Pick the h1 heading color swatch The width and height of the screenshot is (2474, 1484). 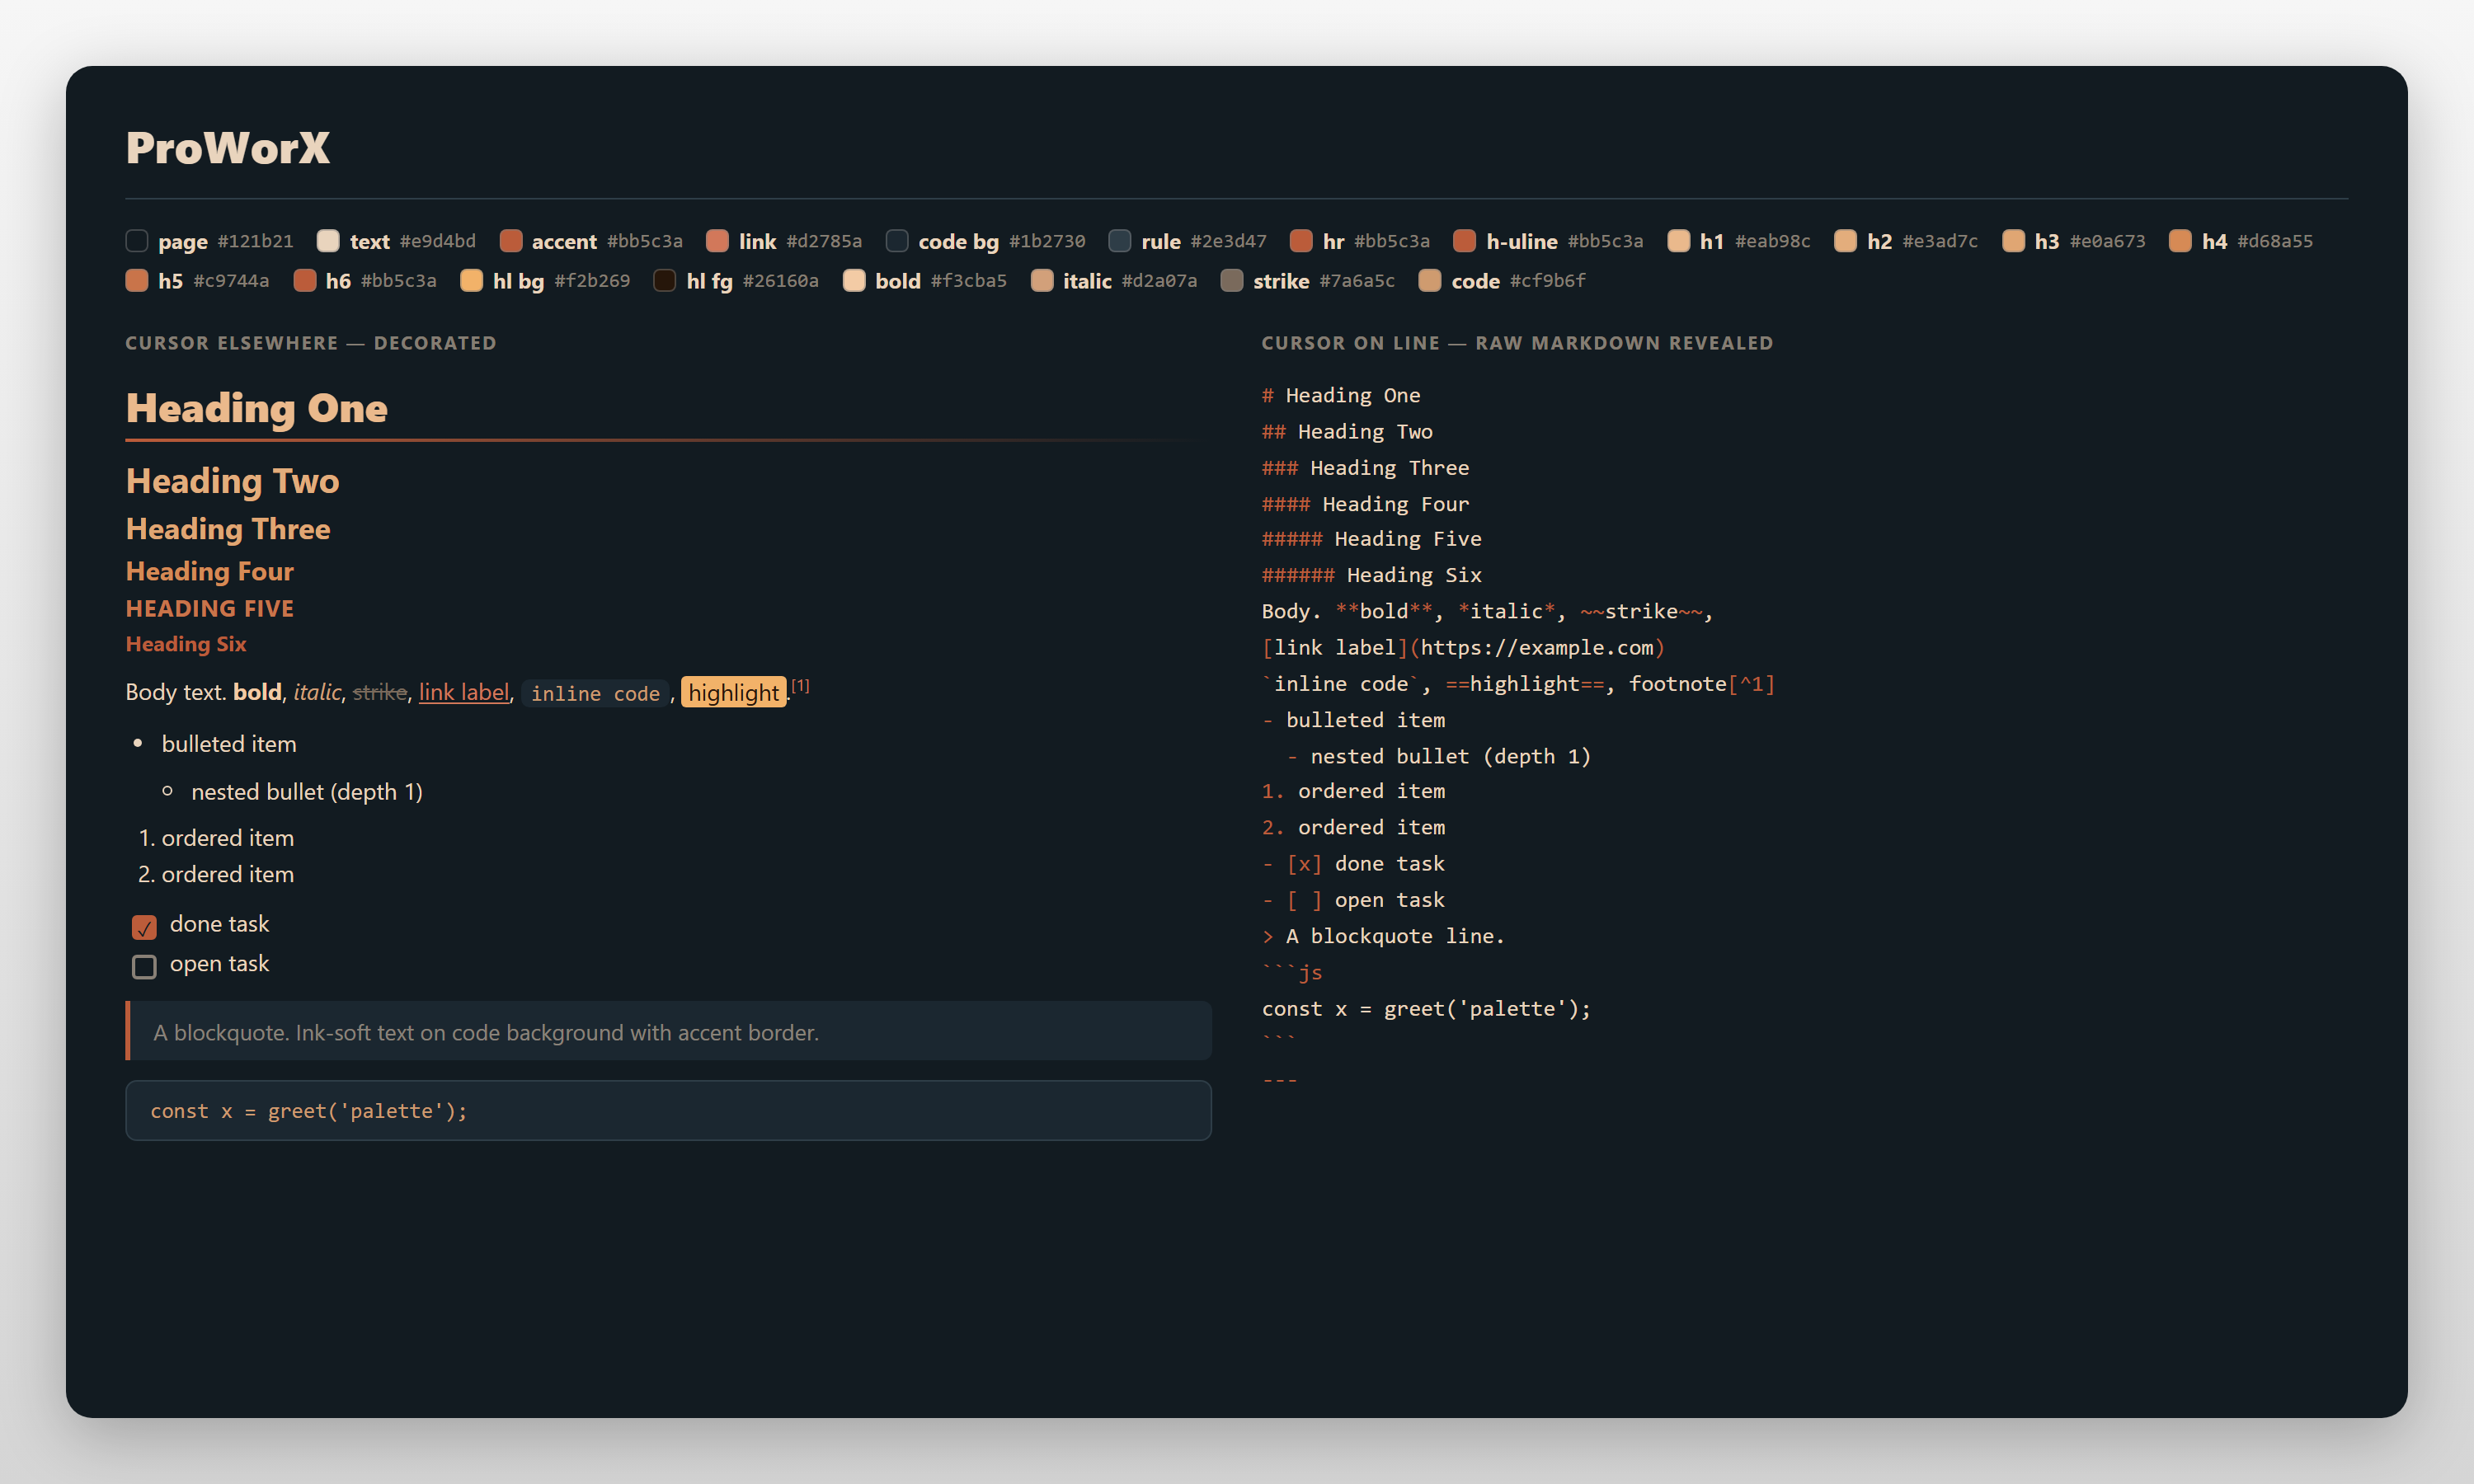[1678, 241]
